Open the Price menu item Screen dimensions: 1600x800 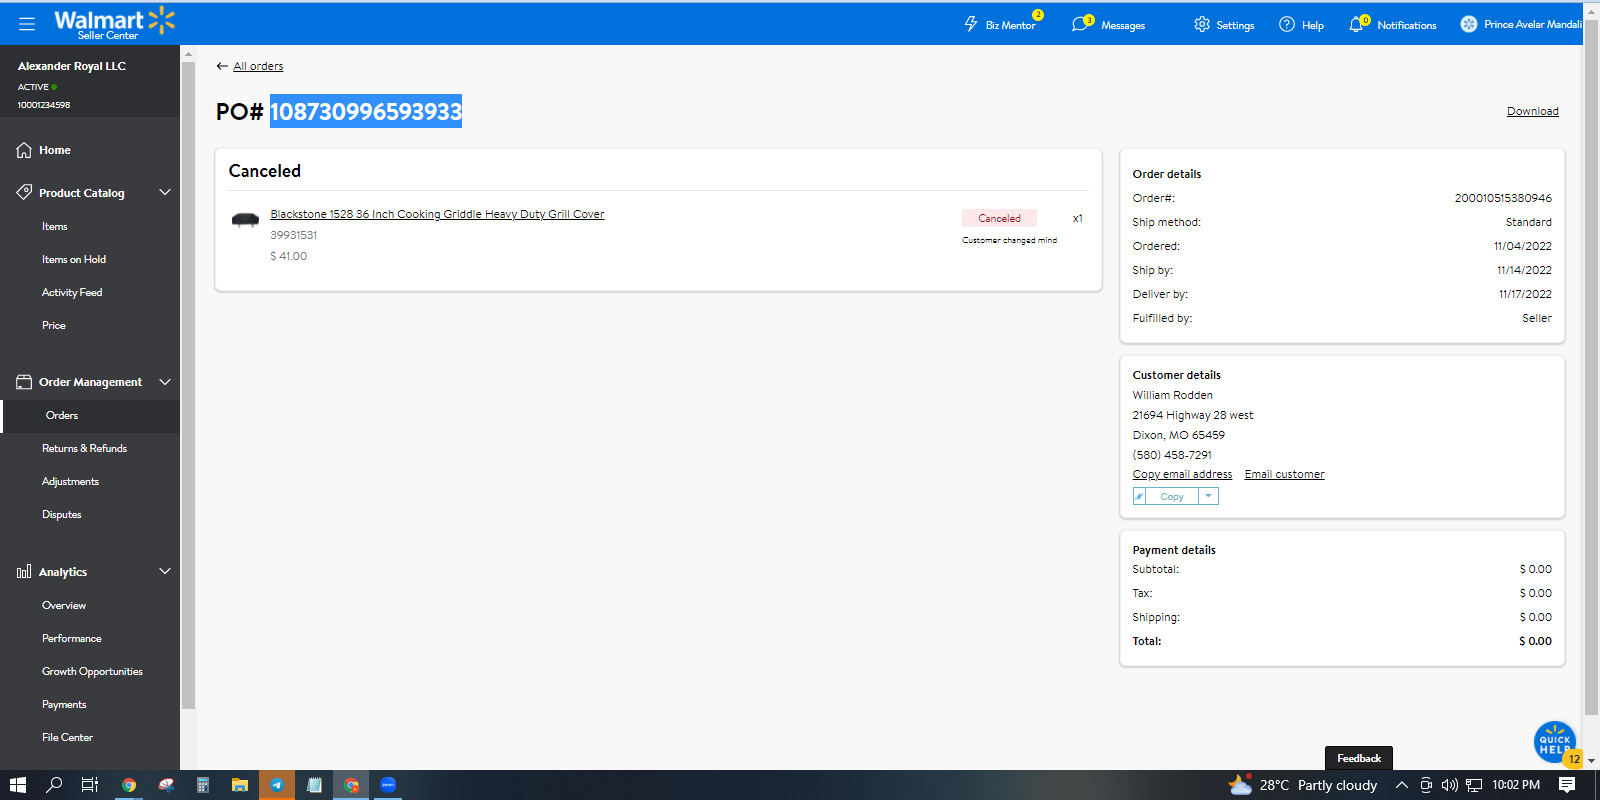54,325
